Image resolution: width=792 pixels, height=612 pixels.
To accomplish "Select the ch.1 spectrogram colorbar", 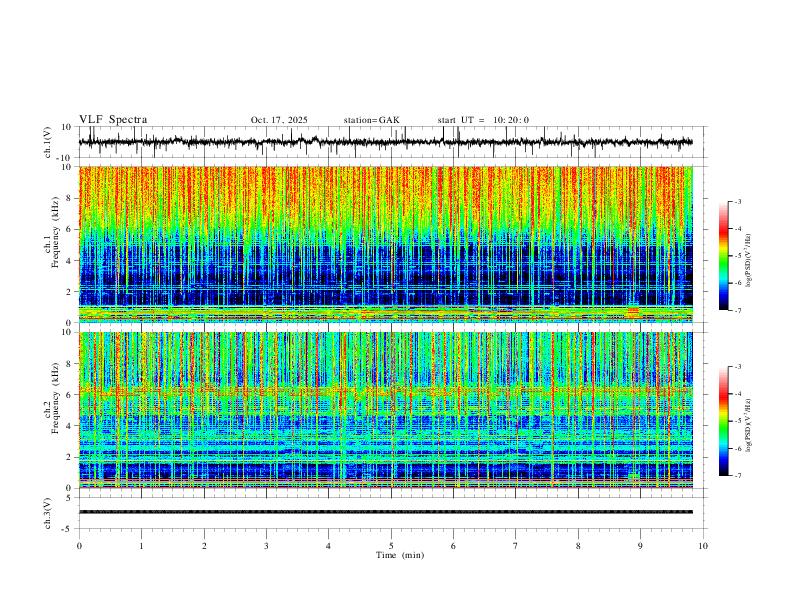I will pos(723,256).
